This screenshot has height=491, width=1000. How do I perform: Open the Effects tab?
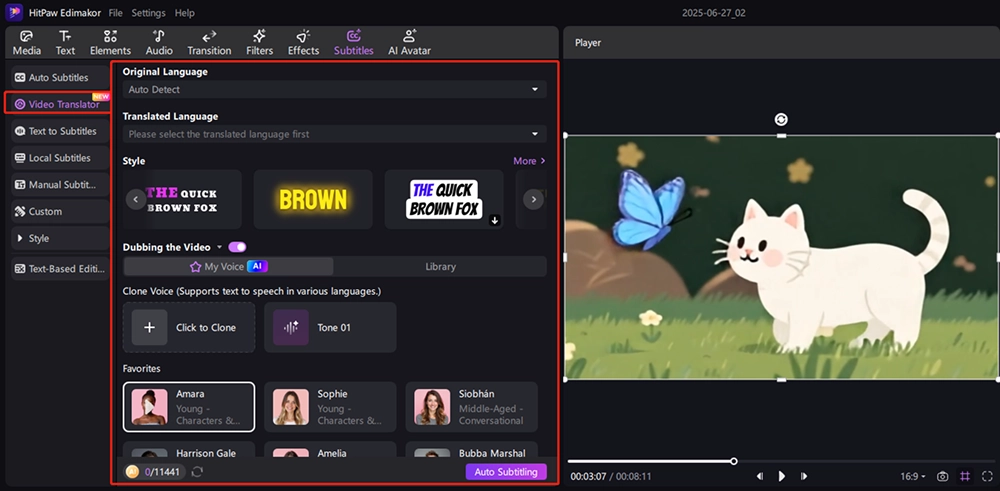tap(304, 43)
